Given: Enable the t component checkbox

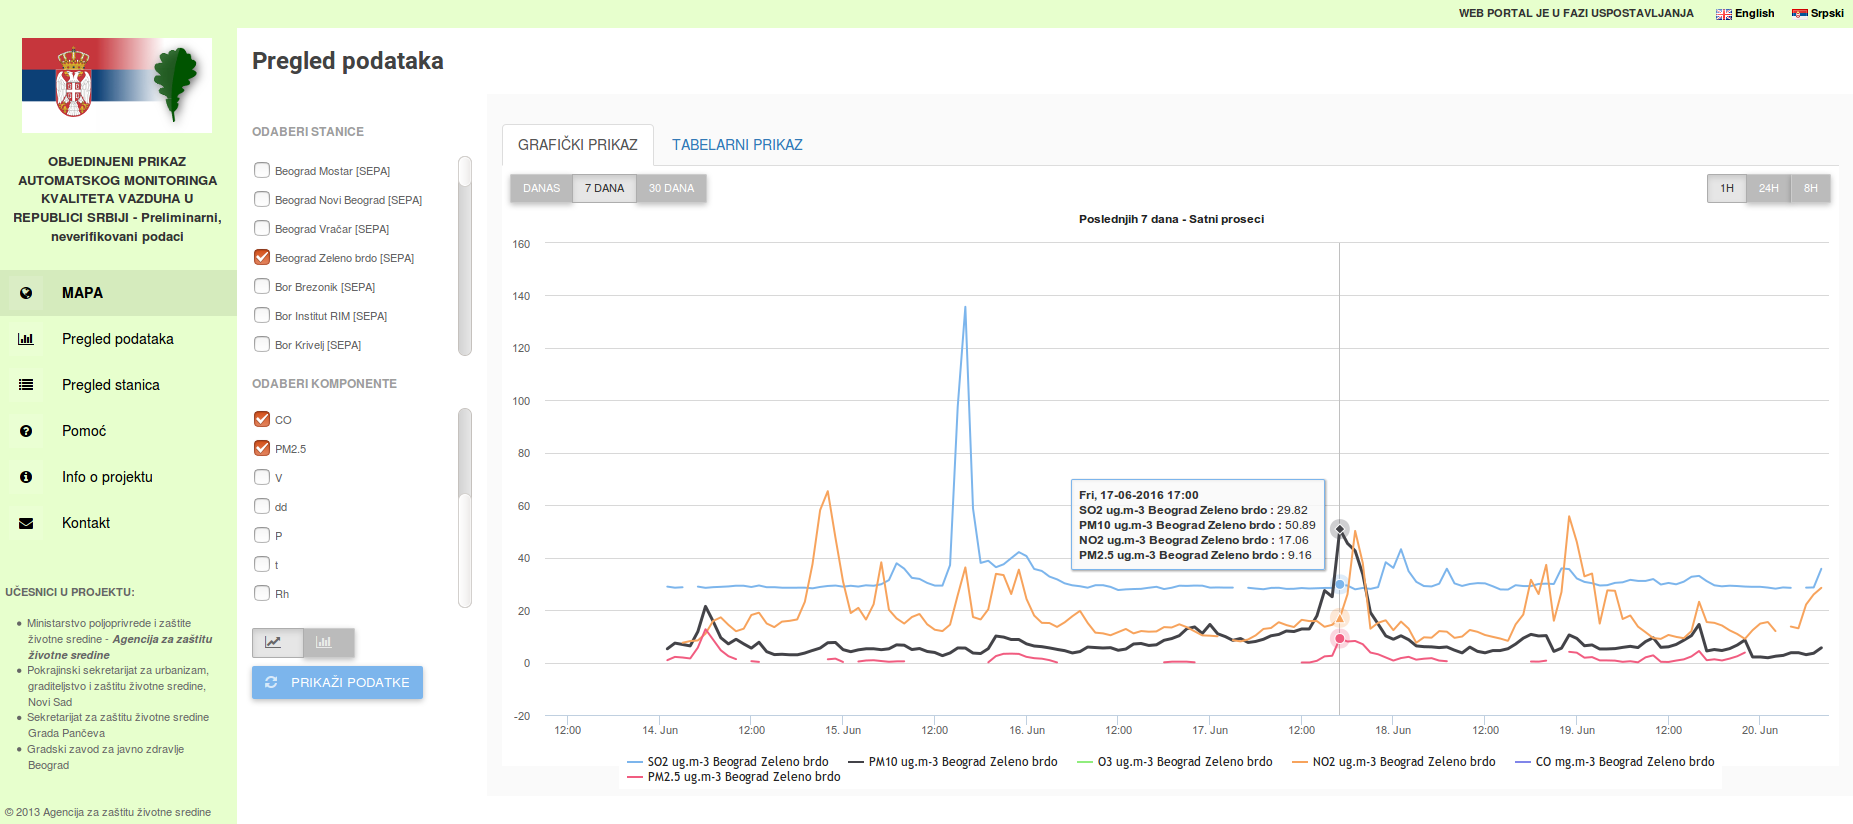Looking at the screenshot, I should coord(262,565).
